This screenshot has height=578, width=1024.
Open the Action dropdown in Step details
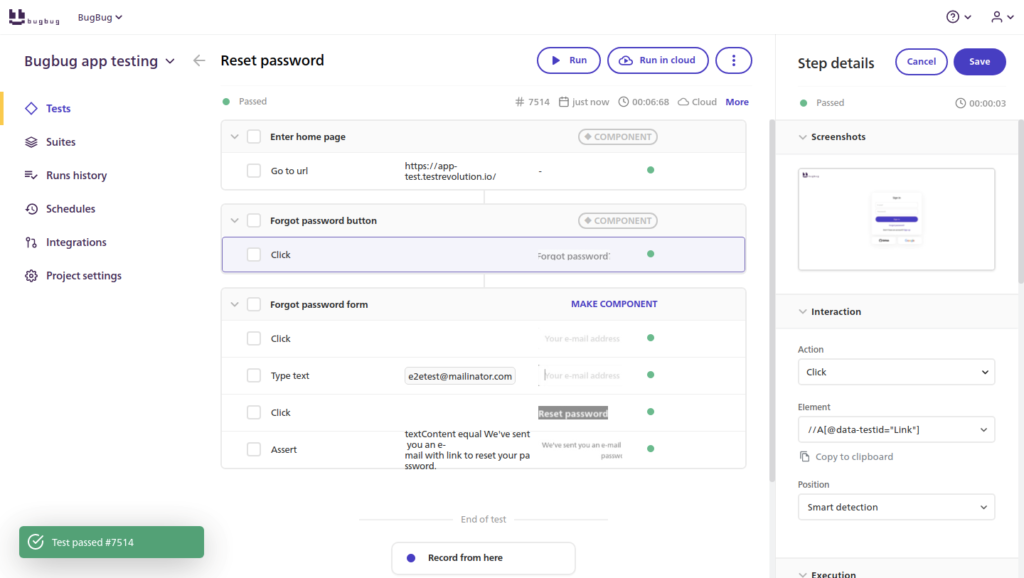pyautogui.click(x=895, y=371)
